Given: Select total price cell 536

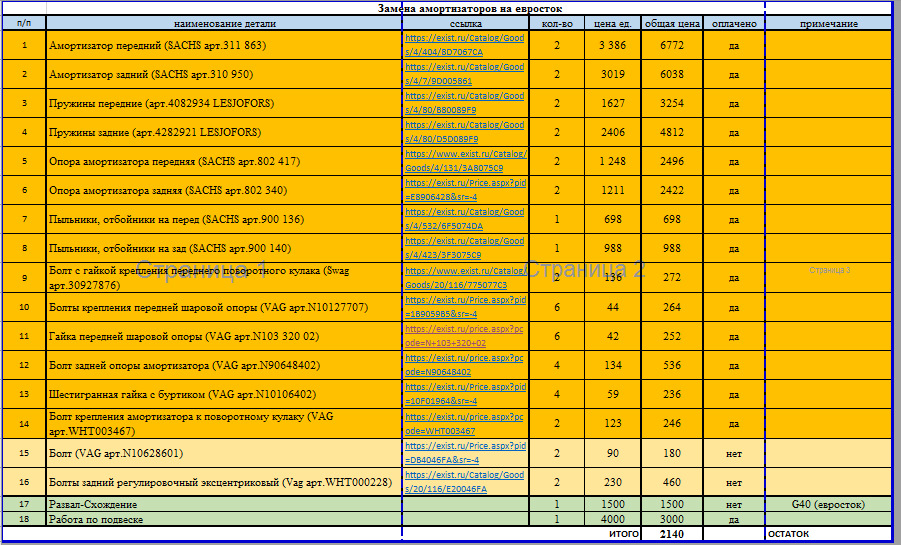Looking at the screenshot, I should coord(672,365).
